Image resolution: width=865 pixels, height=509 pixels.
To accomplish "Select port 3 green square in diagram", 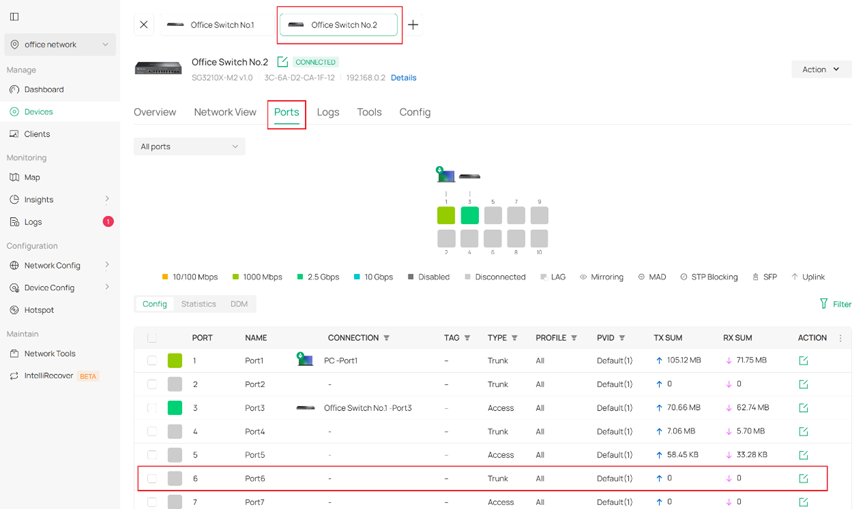I will click(x=469, y=216).
